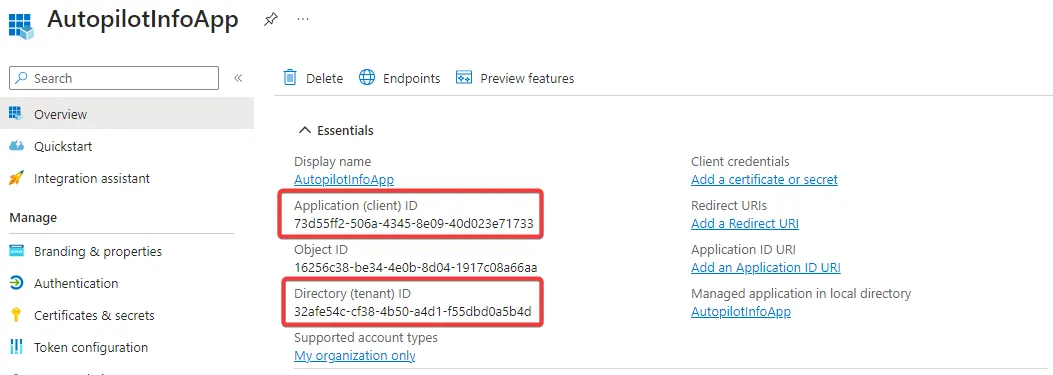Click the trash can Delete icon

290,78
